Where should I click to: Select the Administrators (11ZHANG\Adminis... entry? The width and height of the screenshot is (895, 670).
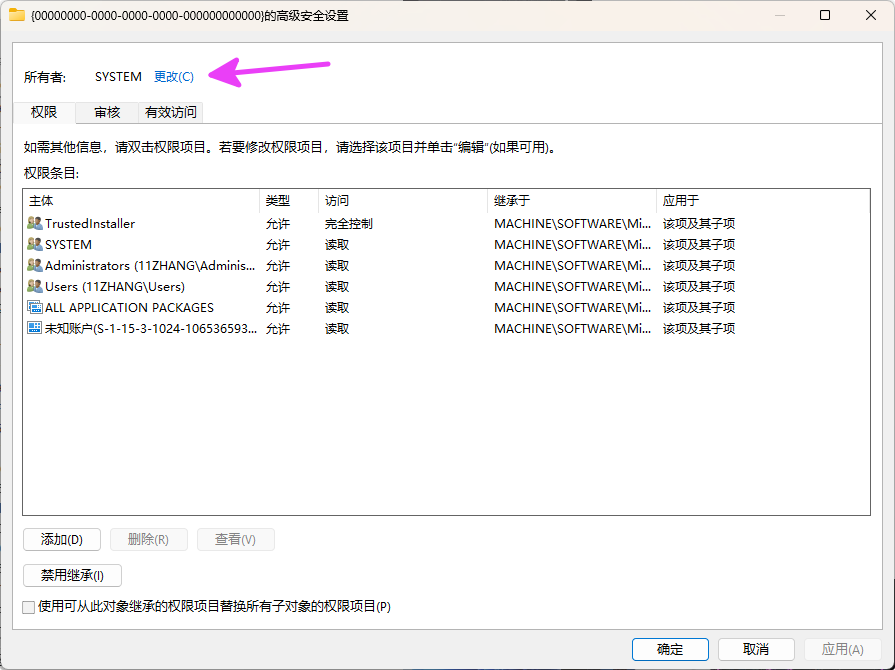446,265
